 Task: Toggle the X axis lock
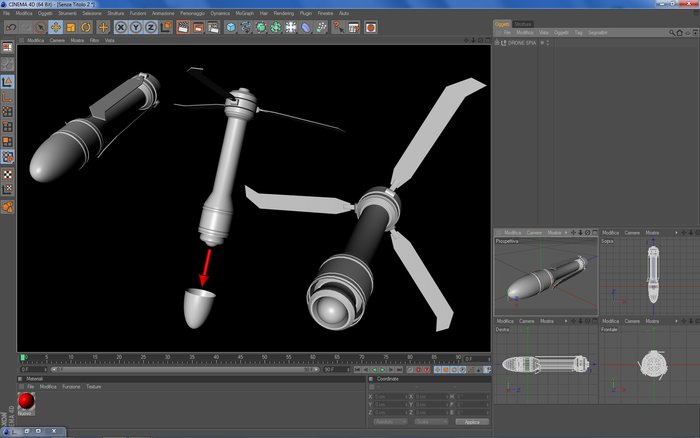pyautogui.click(x=120, y=27)
